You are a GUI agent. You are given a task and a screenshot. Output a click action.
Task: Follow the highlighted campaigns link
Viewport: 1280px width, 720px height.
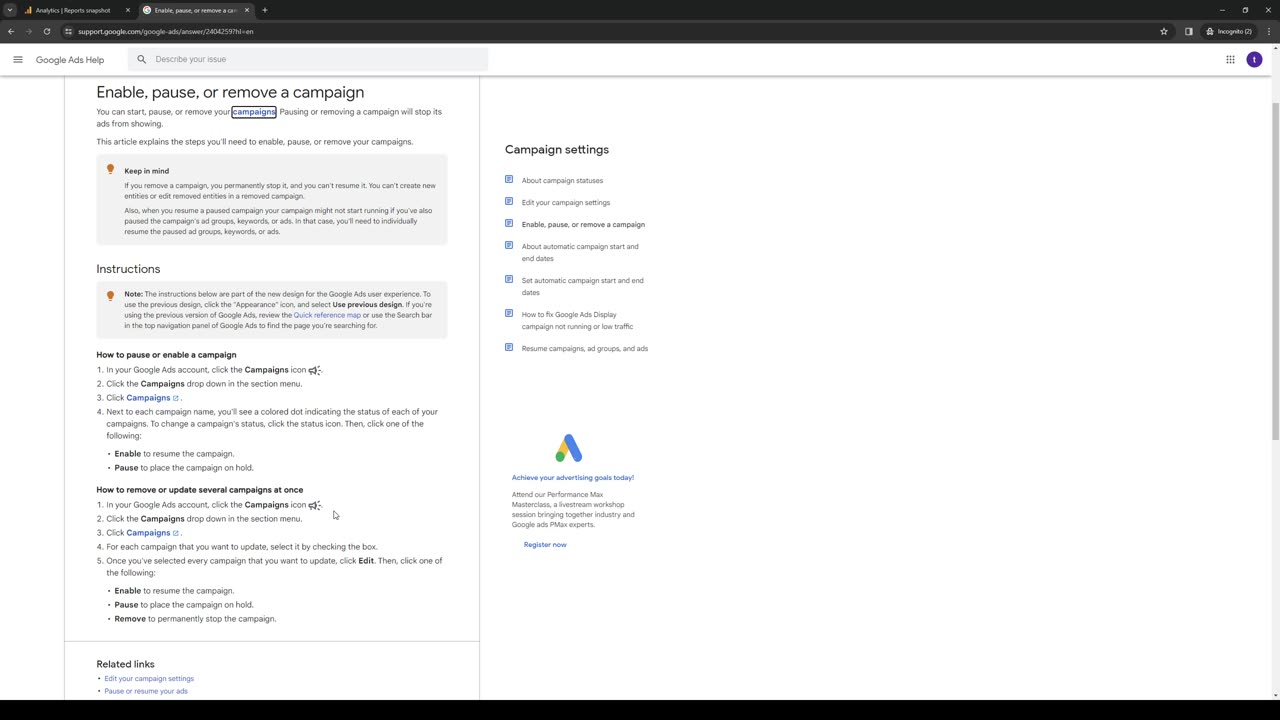tap(254, 112)
